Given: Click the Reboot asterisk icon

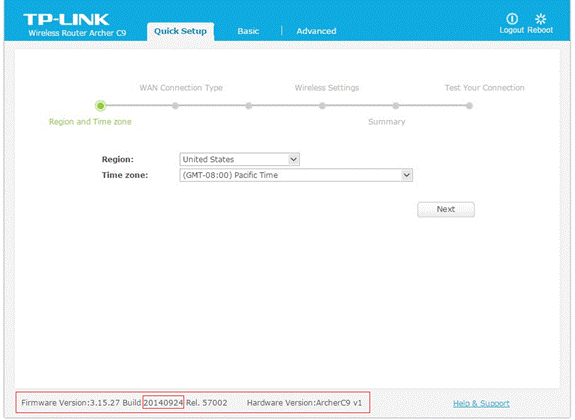Looking at the screenshot, I should point(541,18).
